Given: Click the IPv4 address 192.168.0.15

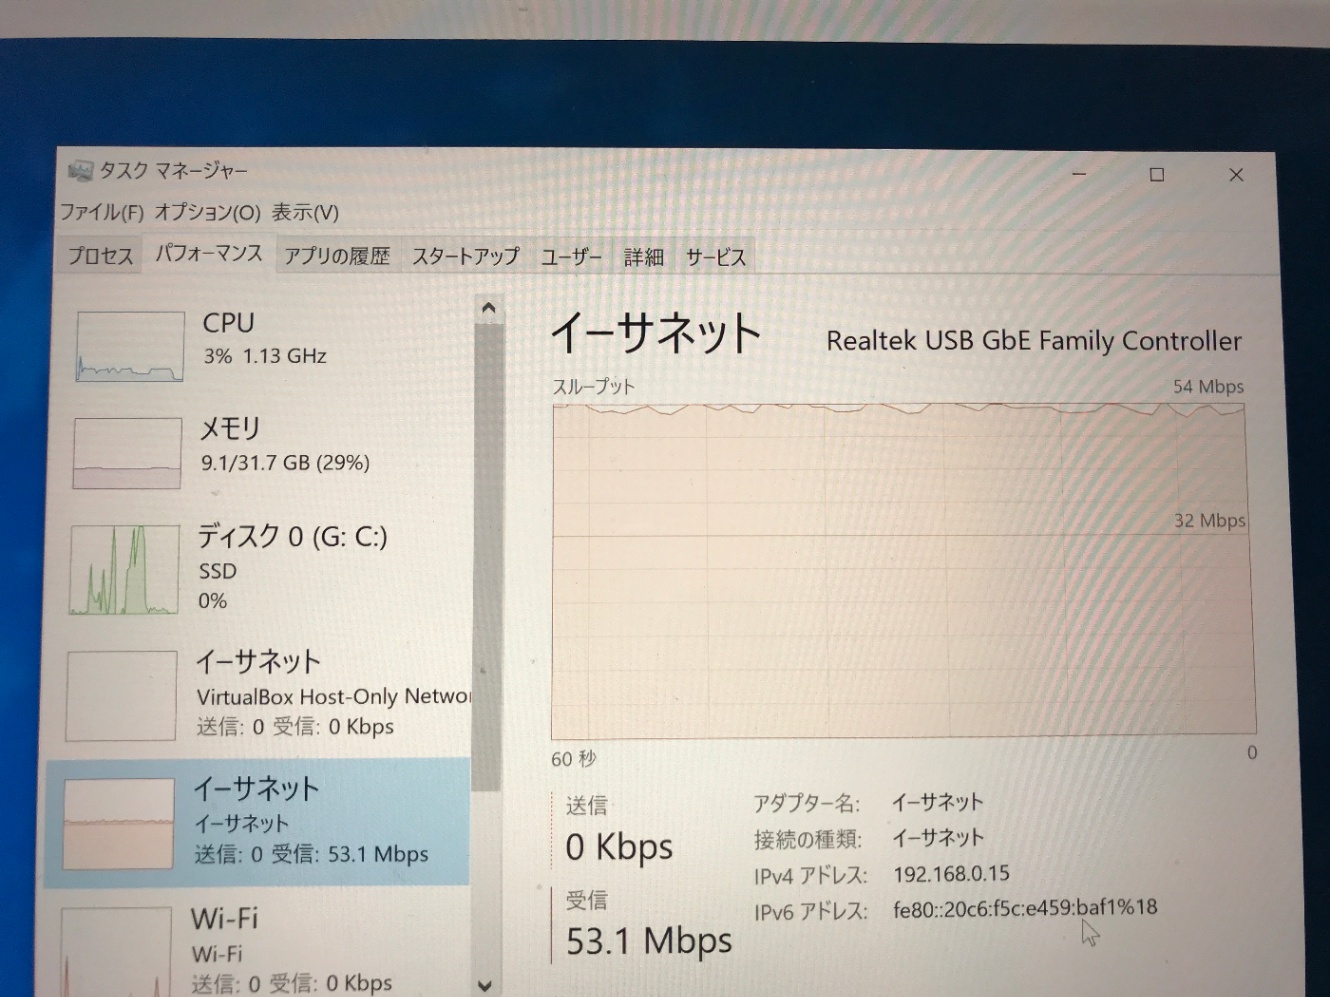Looking at the screenshot, I should pyautogui.click(x=951, y=874).
